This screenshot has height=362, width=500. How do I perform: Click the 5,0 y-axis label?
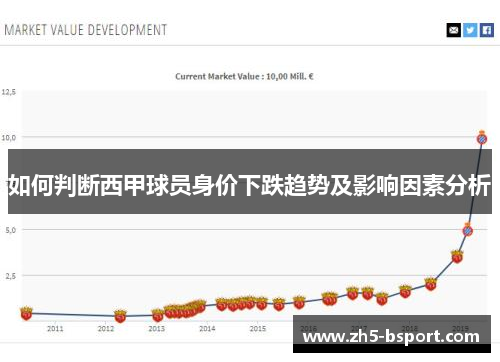pyautogui.click(x=11, y=230)
